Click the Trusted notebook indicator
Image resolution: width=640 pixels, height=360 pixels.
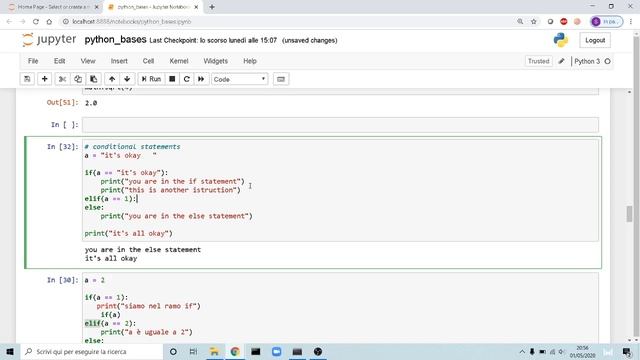click(x=538, y=61)
